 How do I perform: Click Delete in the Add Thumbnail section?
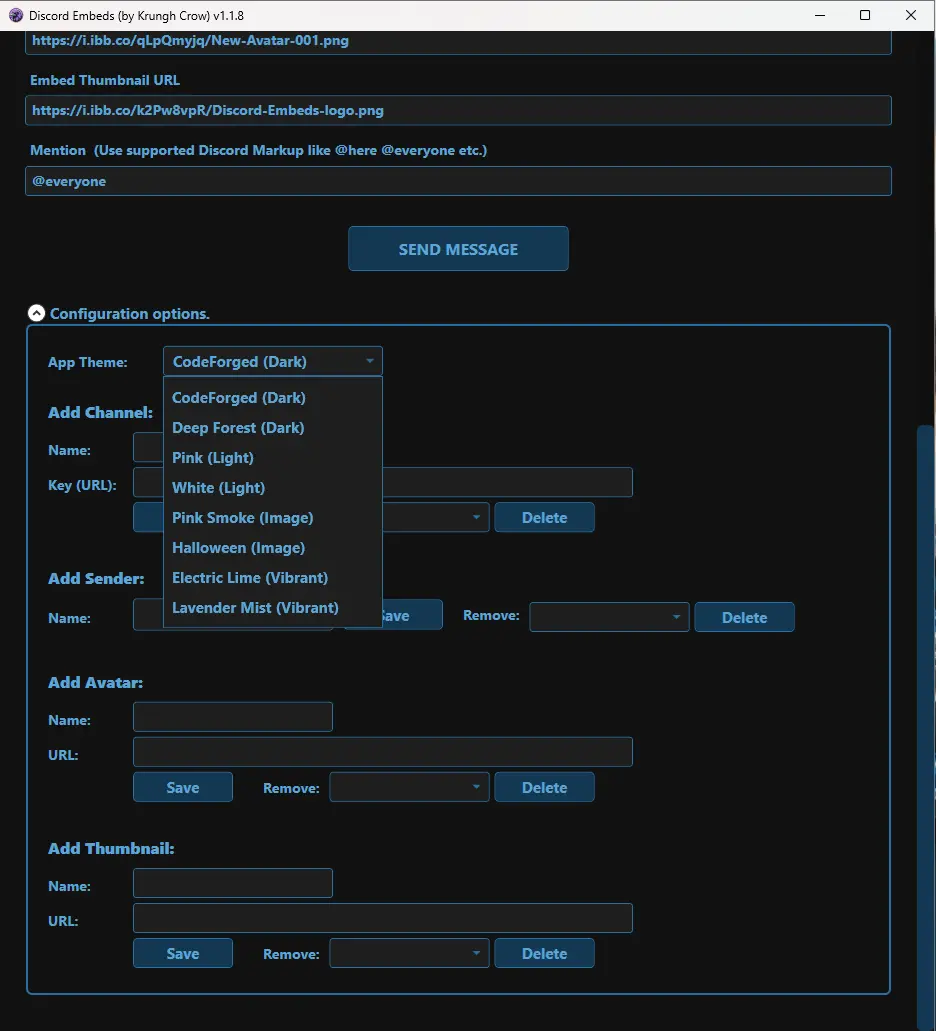pyautogui.click(x=544, y=953)
